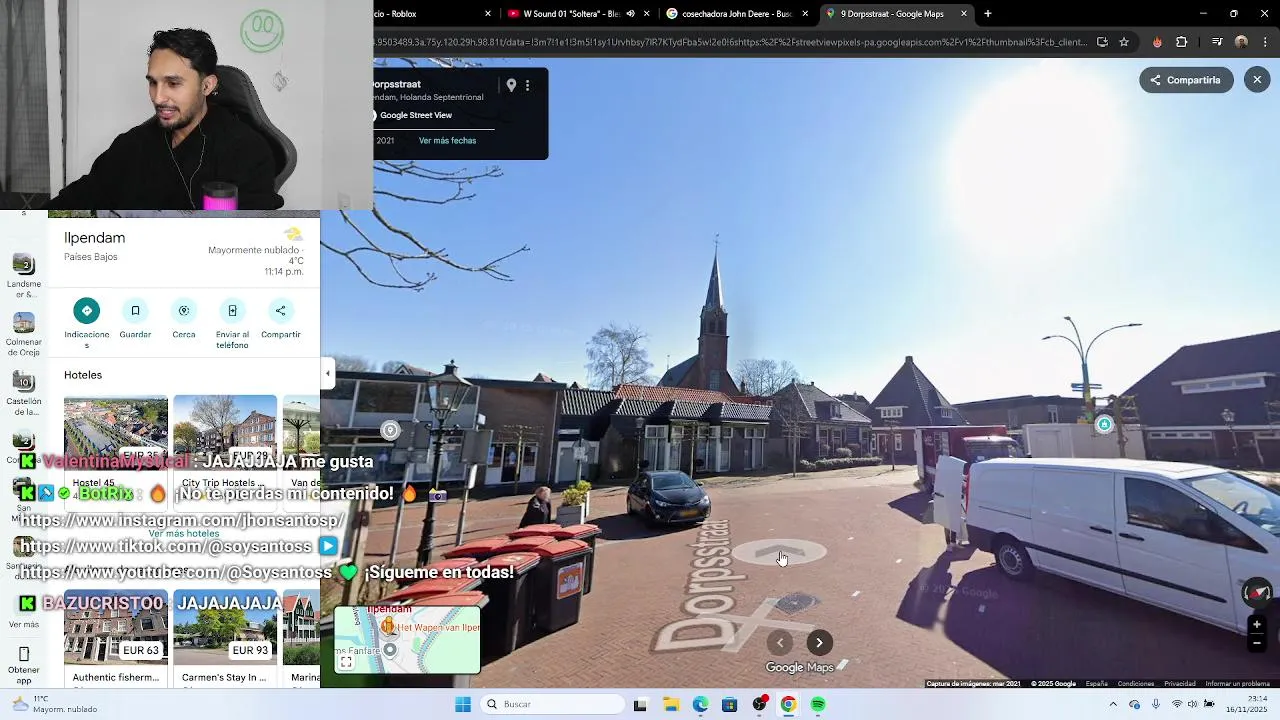Screen dimensions: 1280x720
Task: Open Ver más fechas link
Action: 447,141
